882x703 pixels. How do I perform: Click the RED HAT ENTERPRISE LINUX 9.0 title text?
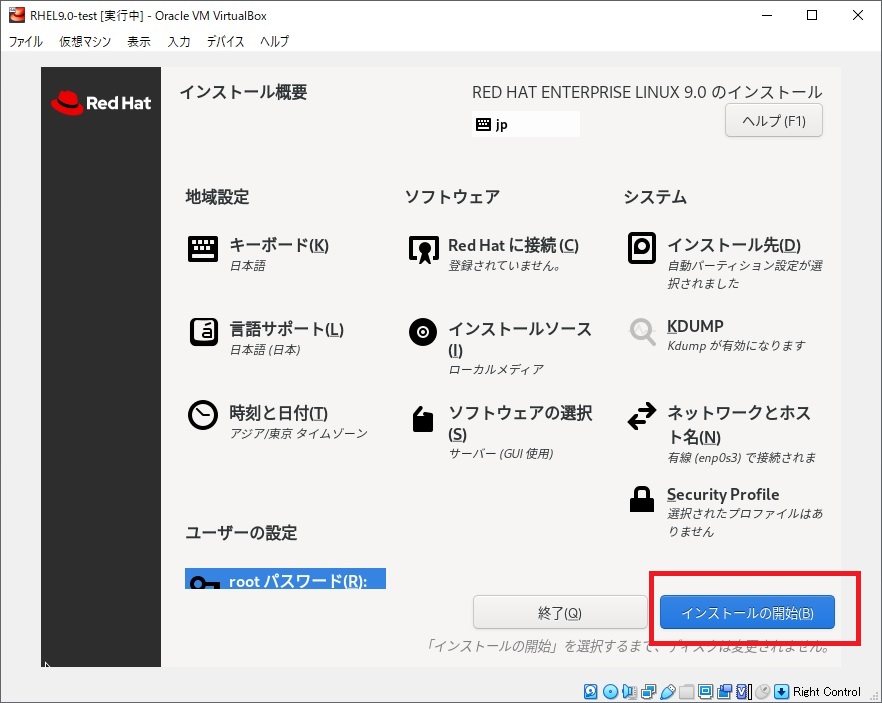(x=647, y=92)
